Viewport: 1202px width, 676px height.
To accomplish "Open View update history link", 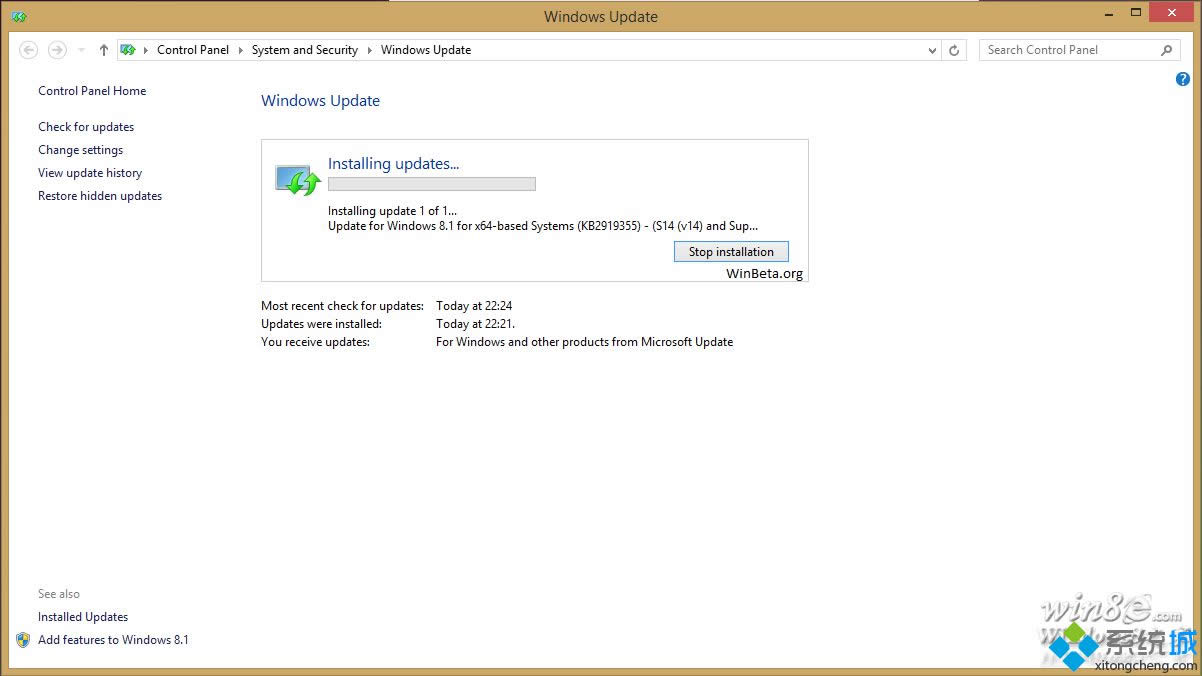I will [90, 173].
